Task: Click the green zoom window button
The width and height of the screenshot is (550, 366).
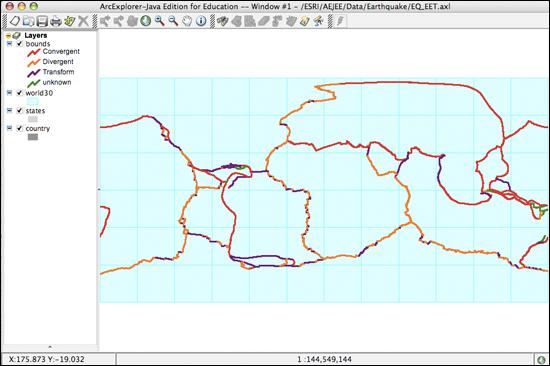Action: [x=33, y=6]
